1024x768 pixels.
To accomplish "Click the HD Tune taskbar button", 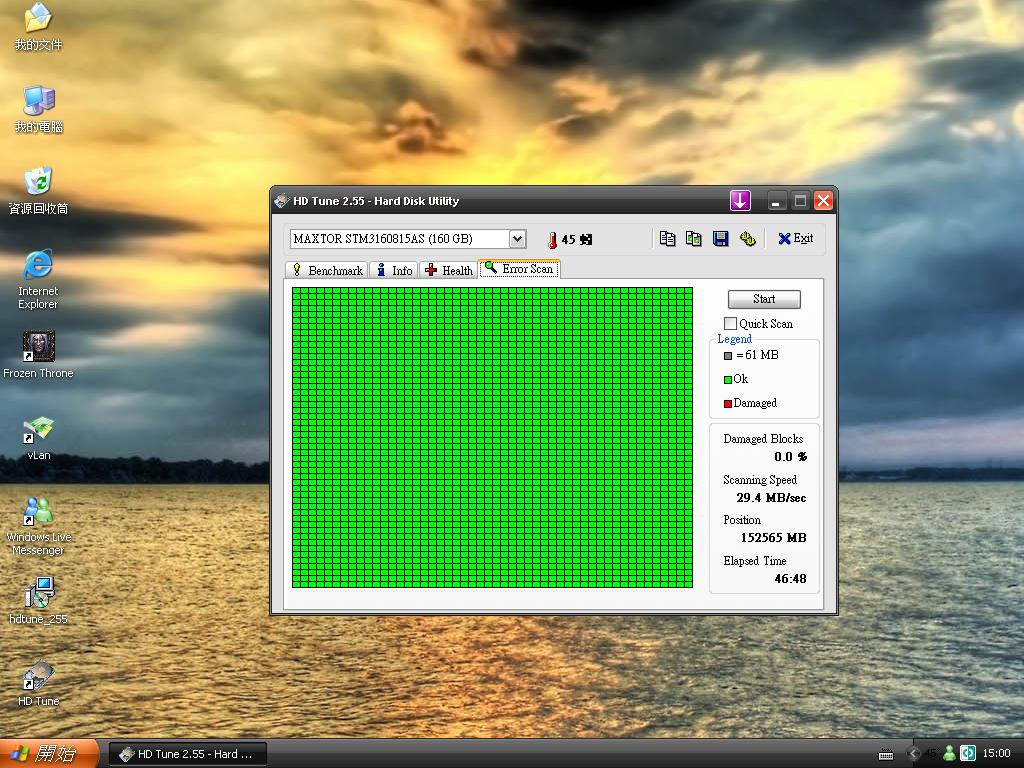I will pos(187,754).
